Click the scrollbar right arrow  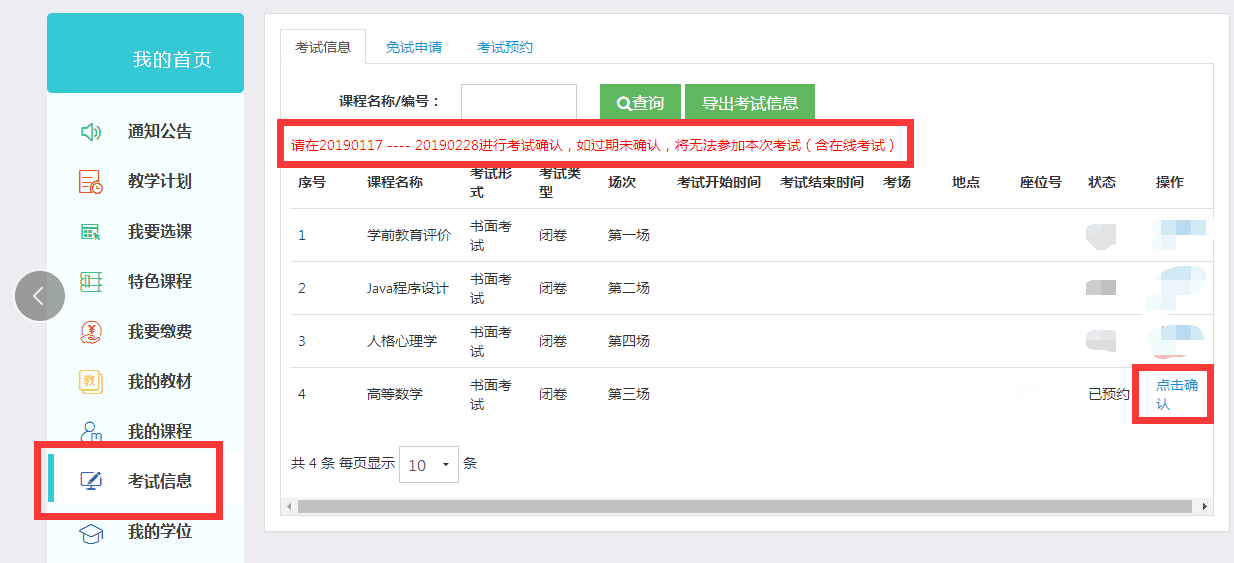[1204, 507]
